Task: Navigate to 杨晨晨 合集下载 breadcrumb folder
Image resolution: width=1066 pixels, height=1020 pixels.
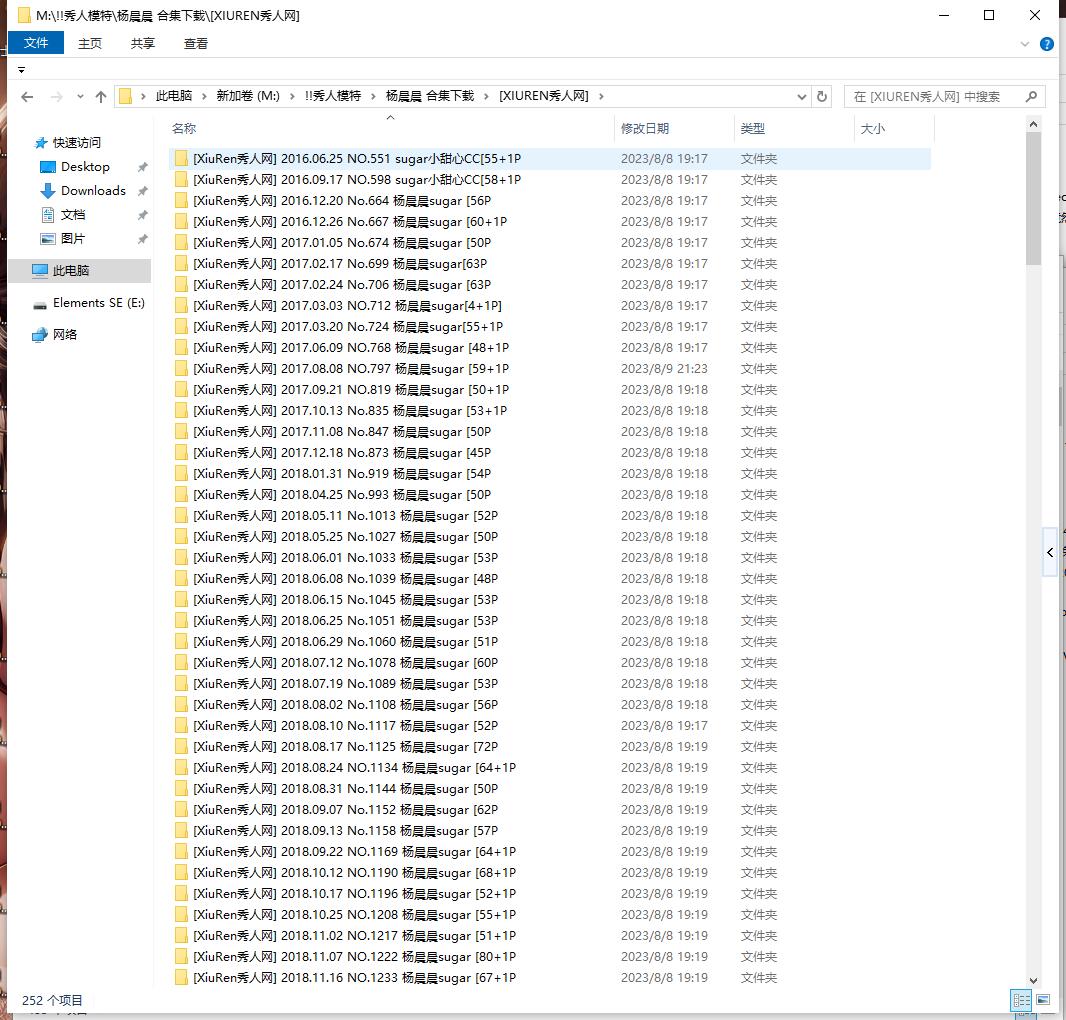Action: click(430, 97)
